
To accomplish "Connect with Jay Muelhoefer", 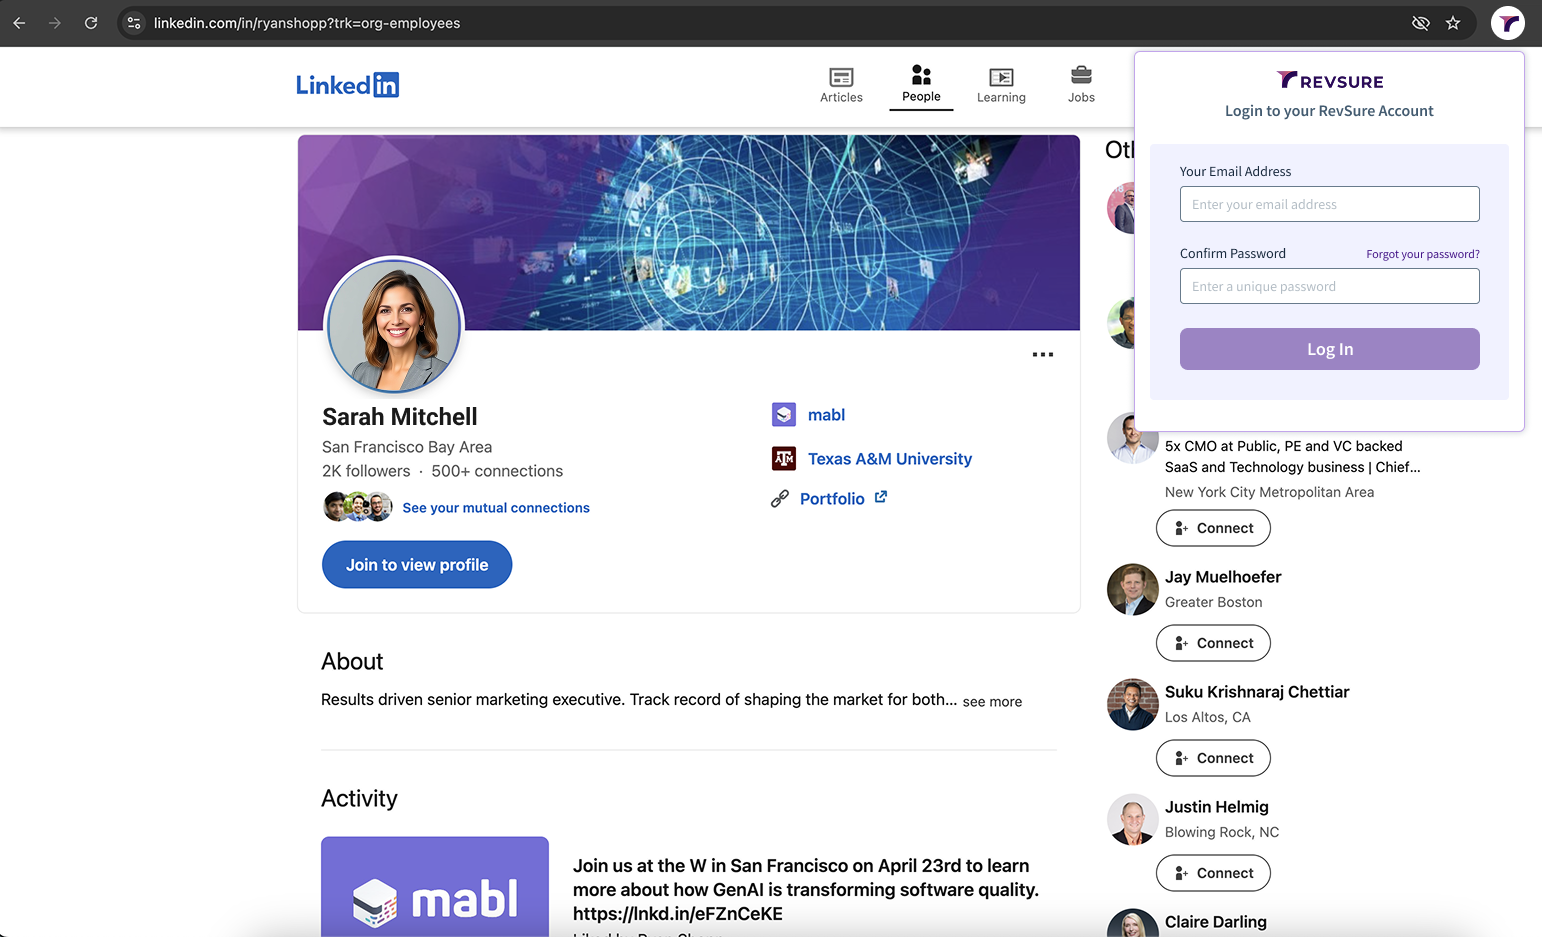I will [x=1213, y=643].
